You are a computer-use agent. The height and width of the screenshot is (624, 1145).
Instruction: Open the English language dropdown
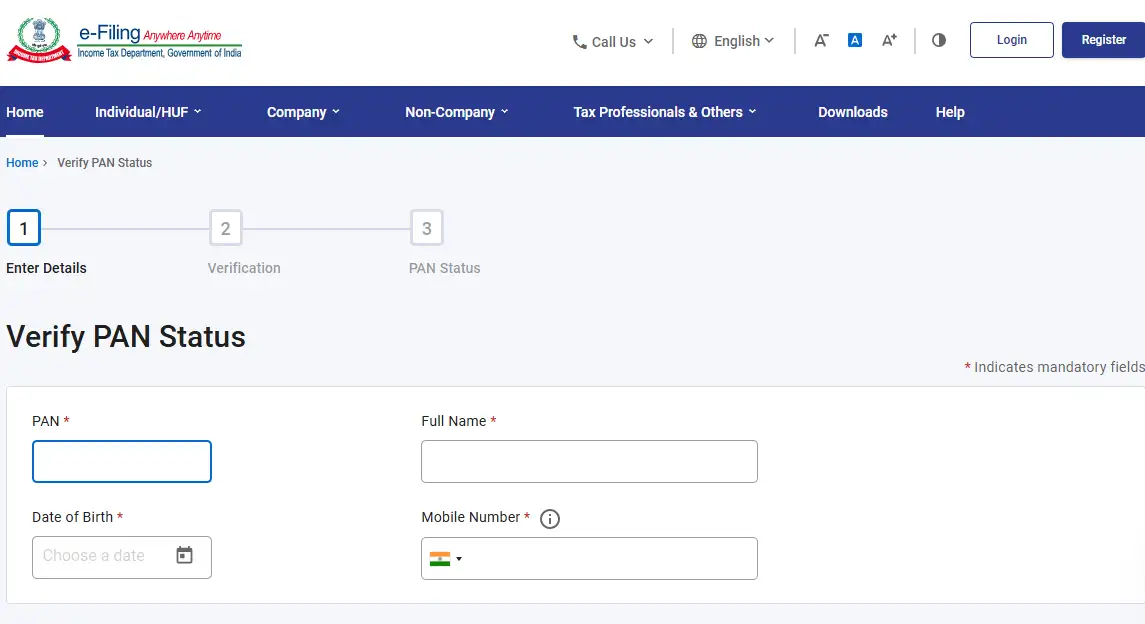pos(735,41)
